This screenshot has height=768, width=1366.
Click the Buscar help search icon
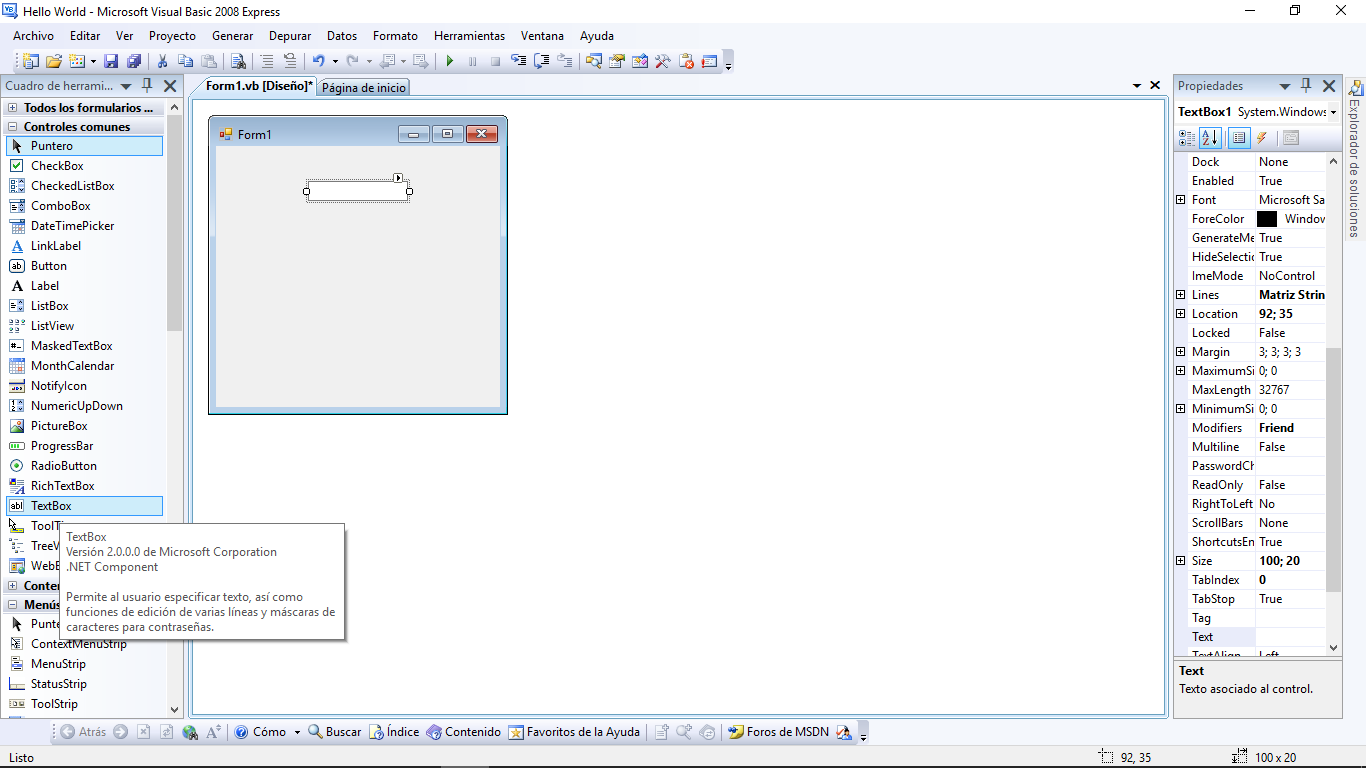(x=334, y=732)
